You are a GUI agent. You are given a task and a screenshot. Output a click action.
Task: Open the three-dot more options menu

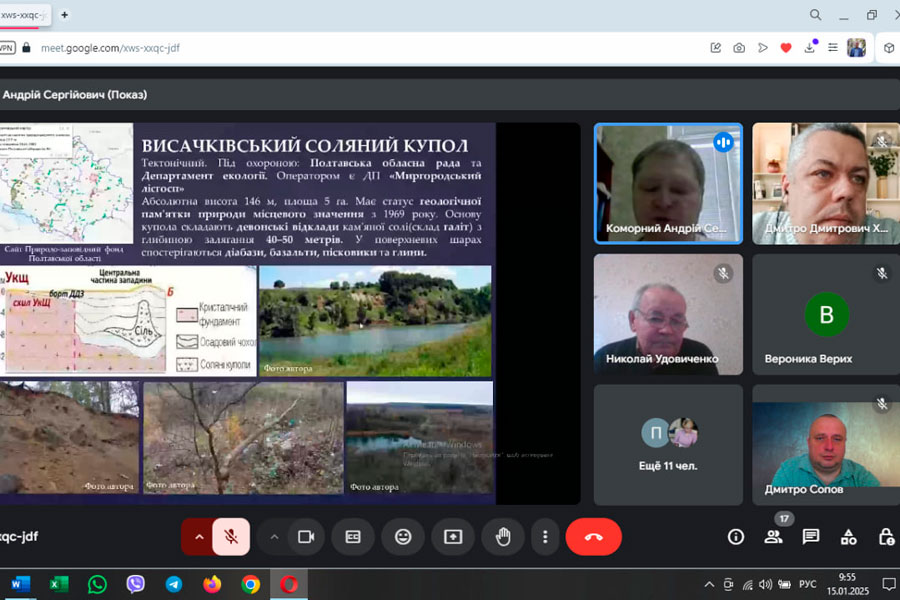coord(545,537)
